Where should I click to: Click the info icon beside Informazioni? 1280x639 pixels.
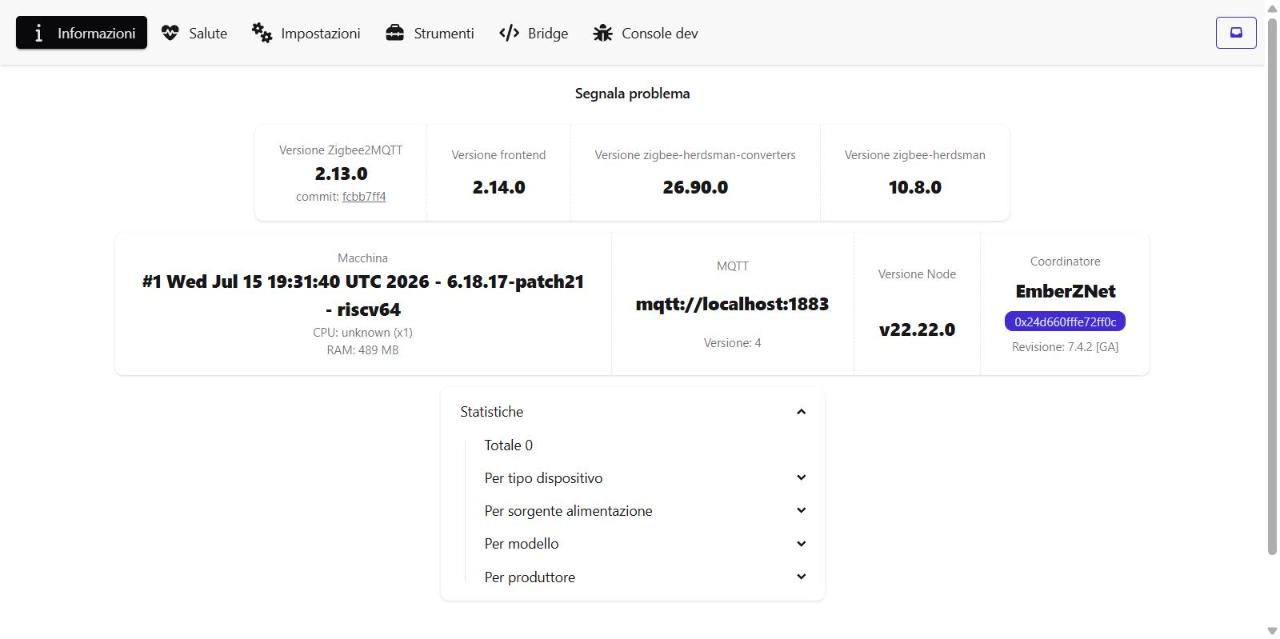[39, 33]
